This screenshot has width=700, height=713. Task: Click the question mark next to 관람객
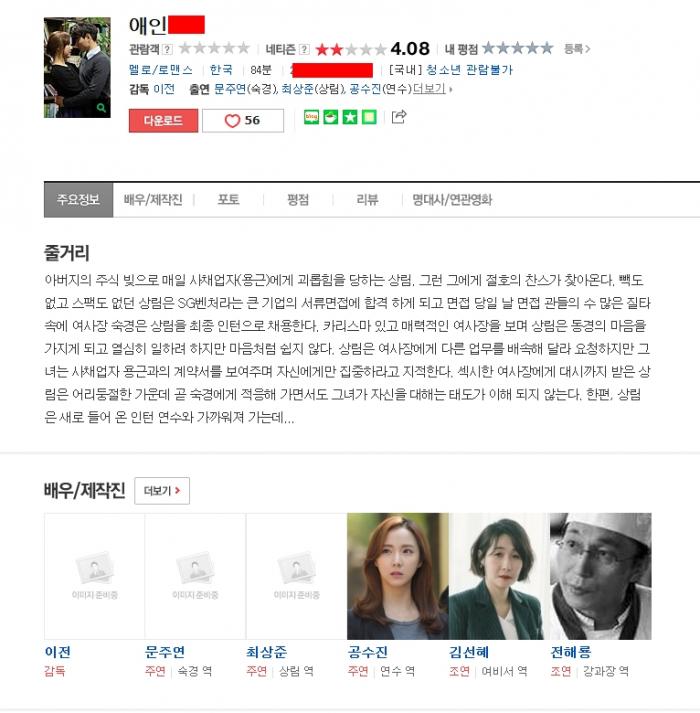coord(167,49)
